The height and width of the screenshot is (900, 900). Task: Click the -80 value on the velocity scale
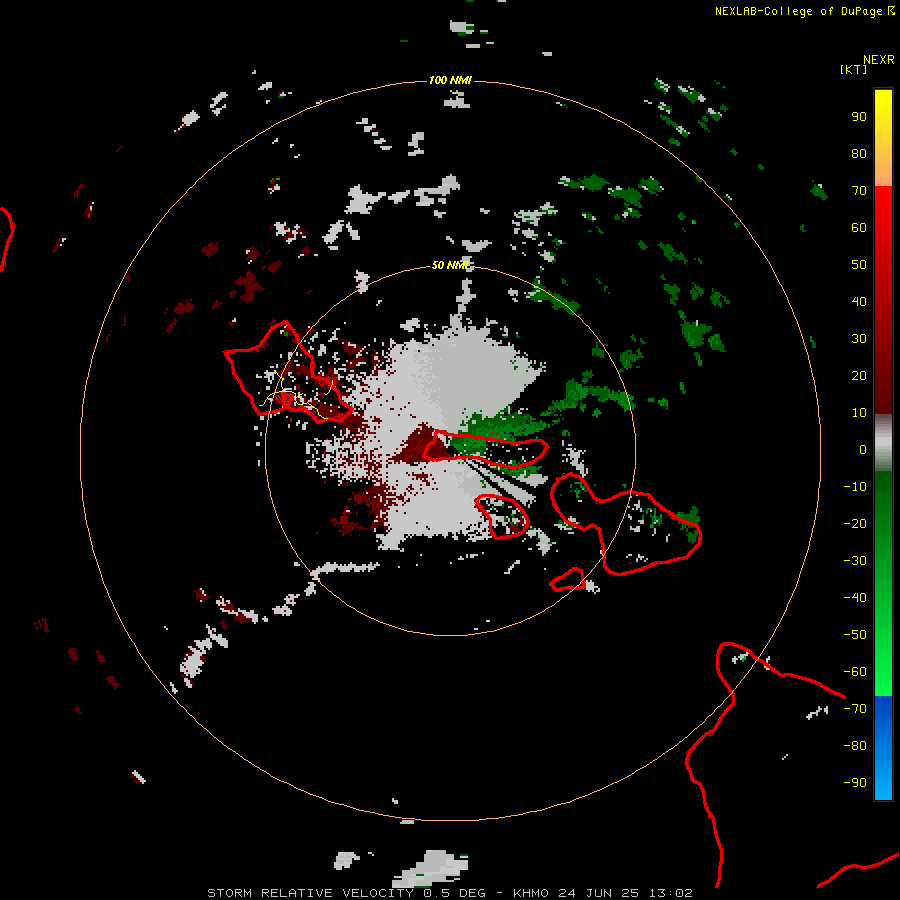[x=855, y=746]
